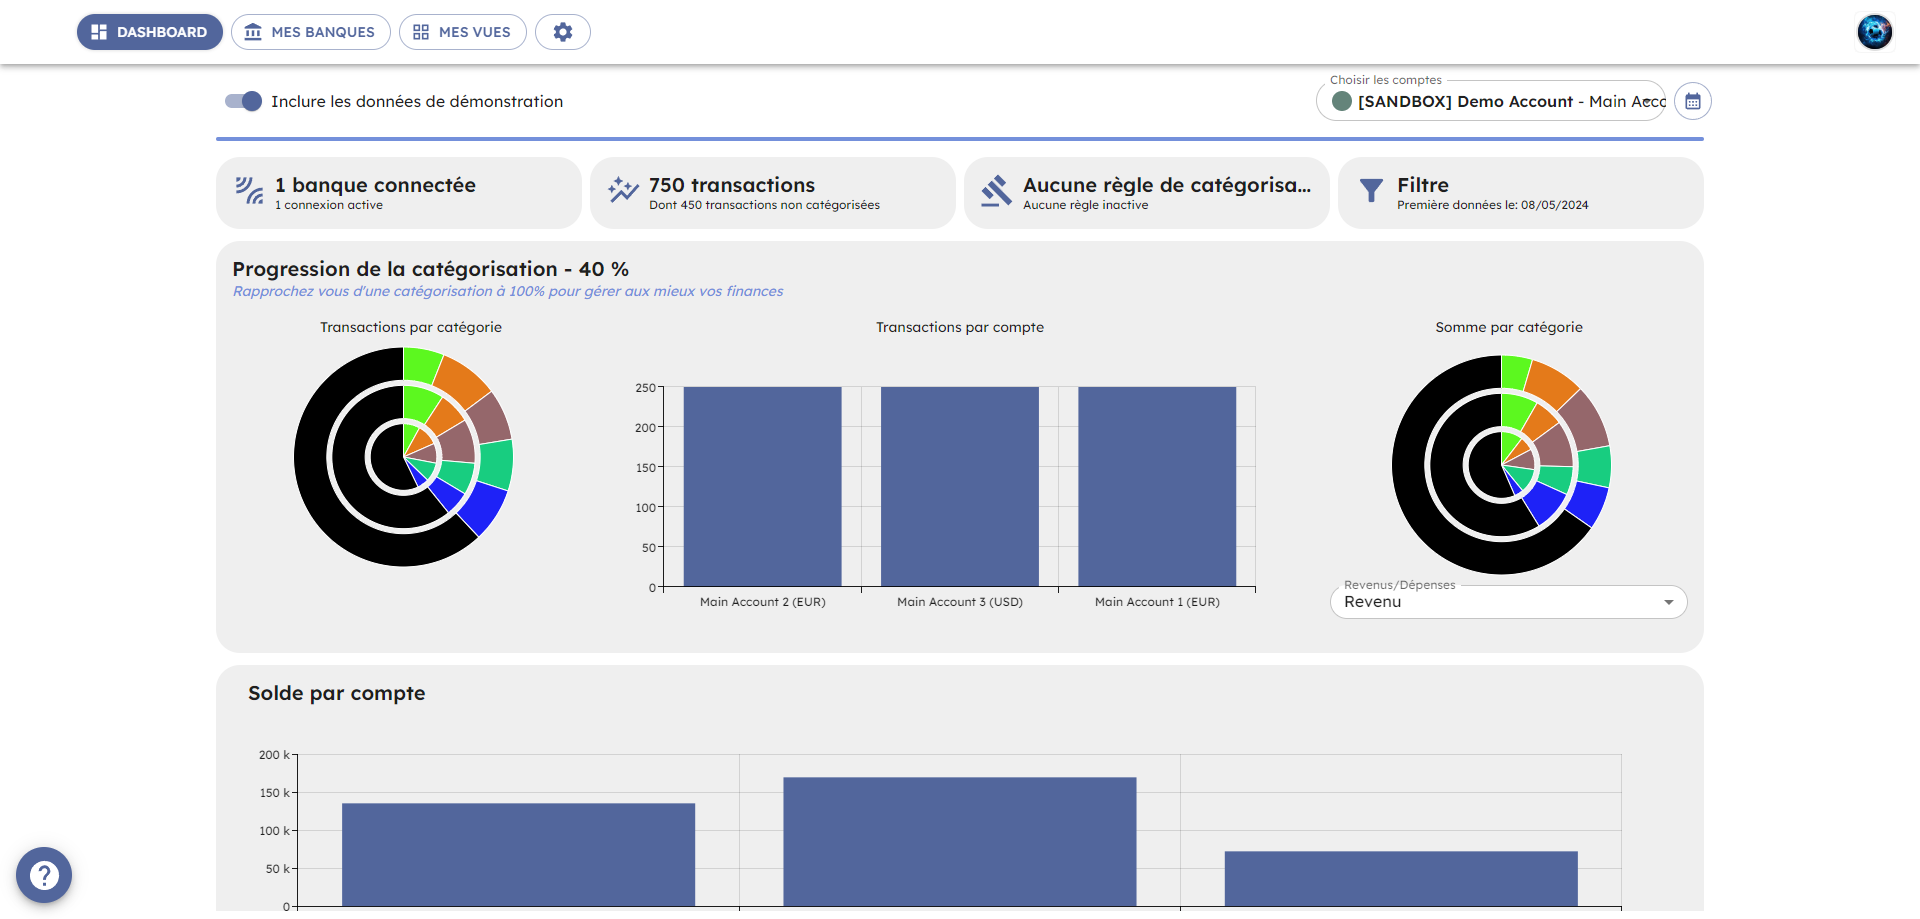
Task: Click Dont 450 transactions non catégorisées text
Action: [x=764, y=205]
